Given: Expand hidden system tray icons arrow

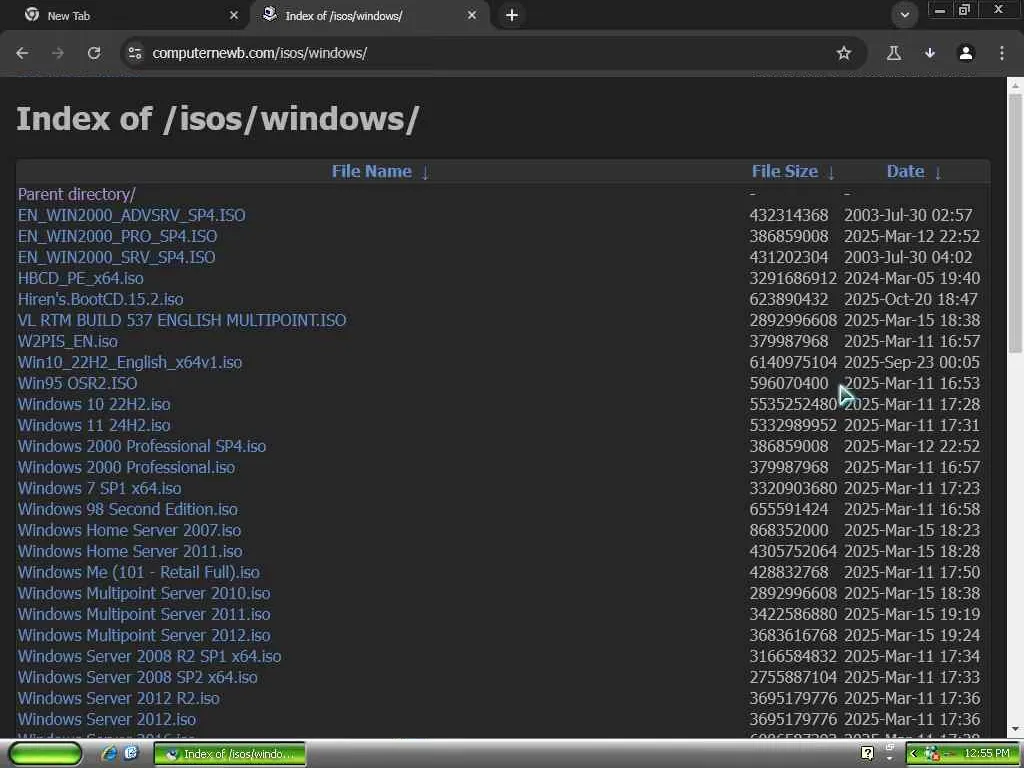Looking at the screenshot, I should pos(914,754).
